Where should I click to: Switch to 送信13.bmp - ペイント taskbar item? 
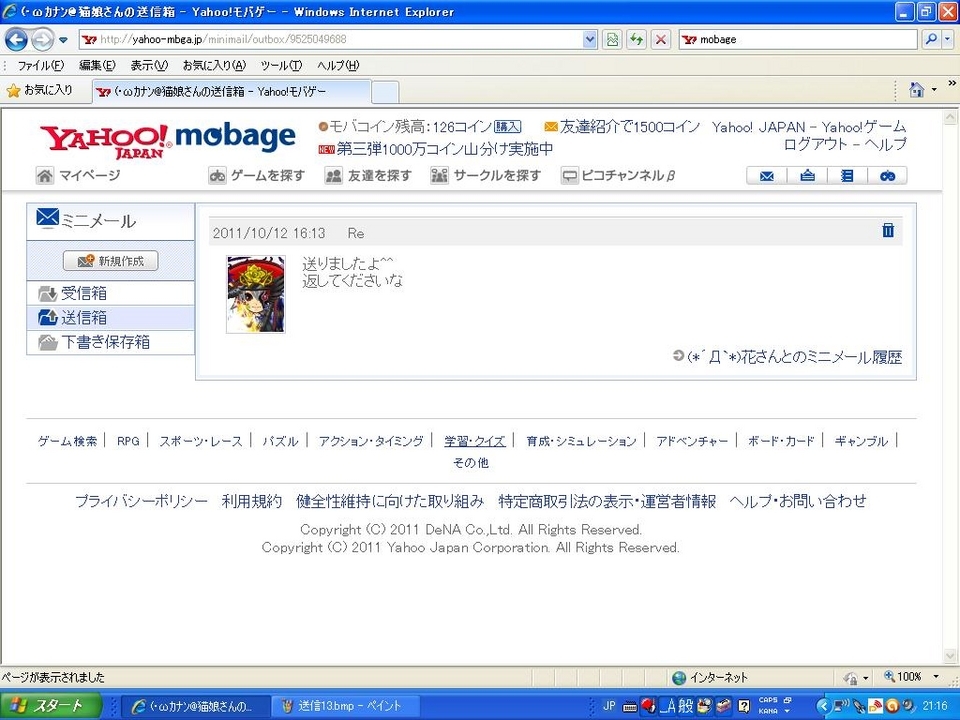click(344, 706)
